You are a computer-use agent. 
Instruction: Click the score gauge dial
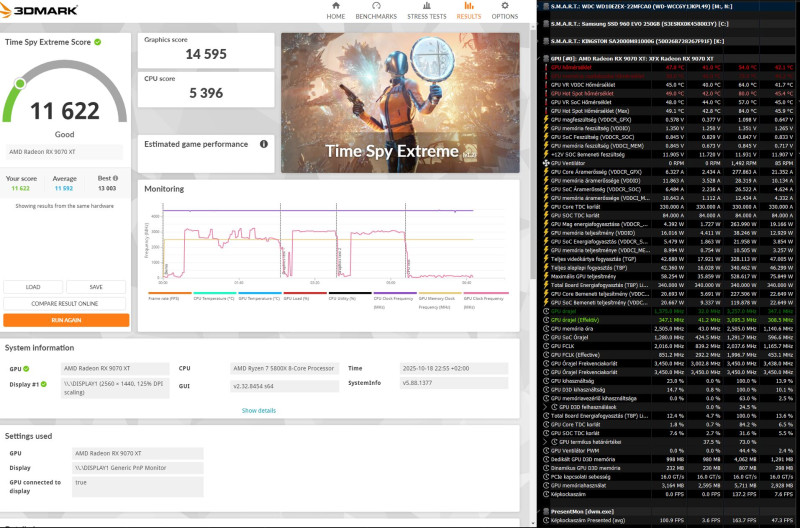coord(65,92)
